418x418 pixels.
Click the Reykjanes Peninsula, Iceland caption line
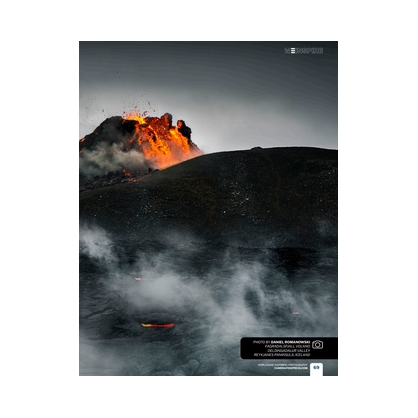pyautogui.click(x=282, y=355)
